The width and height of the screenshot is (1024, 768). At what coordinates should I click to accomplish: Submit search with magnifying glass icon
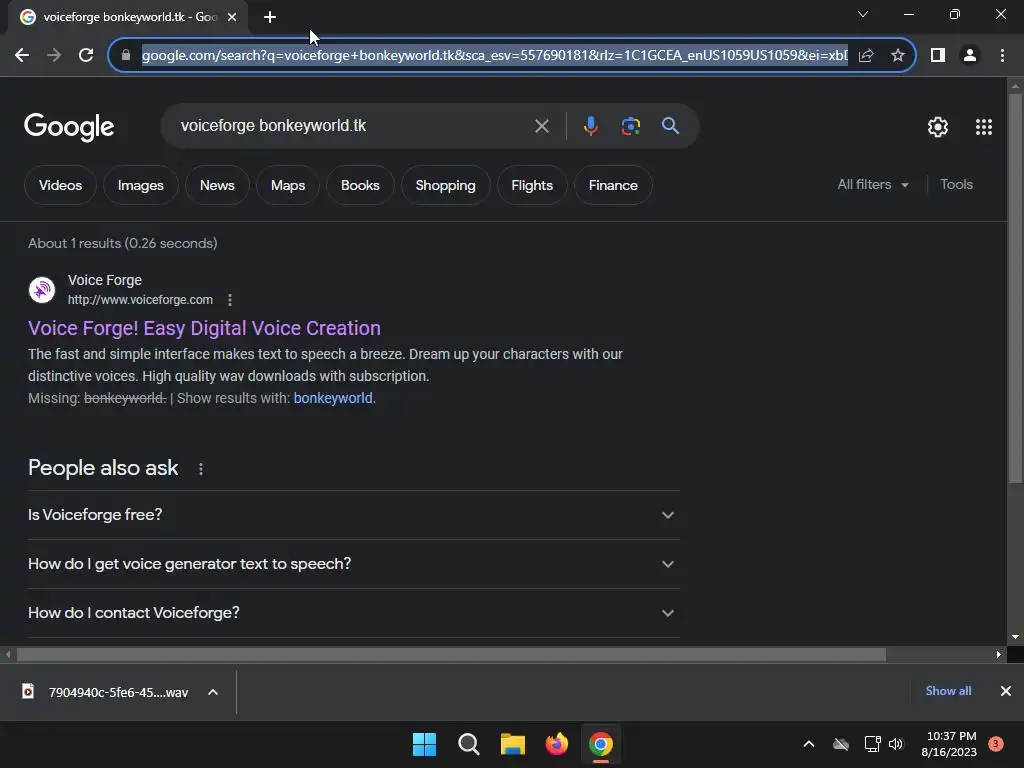[x=670, y=126]
